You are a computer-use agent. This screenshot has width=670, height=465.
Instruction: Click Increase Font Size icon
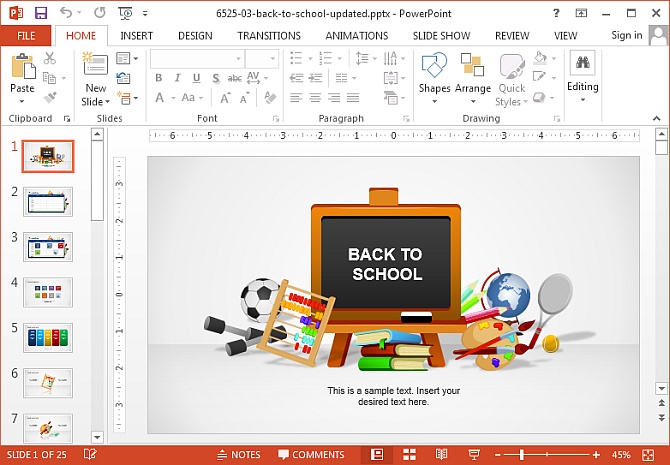click(x=225, y=98)
